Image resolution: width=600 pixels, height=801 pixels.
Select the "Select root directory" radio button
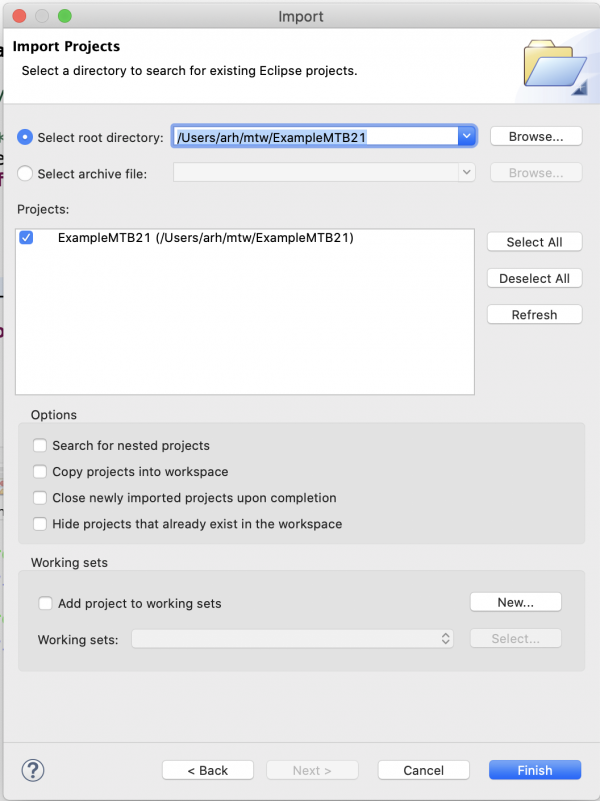24,137
